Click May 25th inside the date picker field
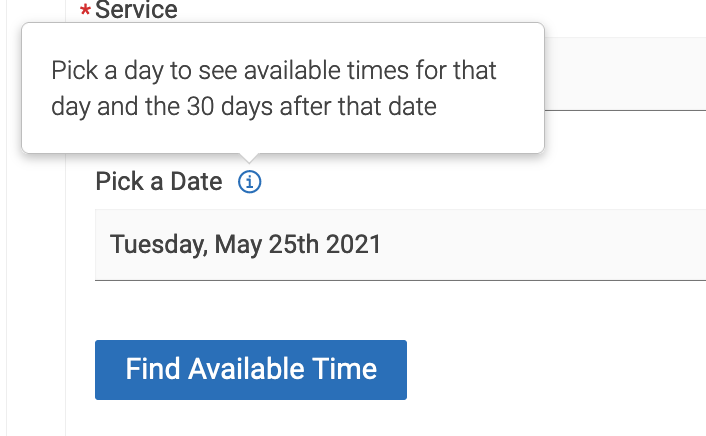 click(x=267, y=245)
